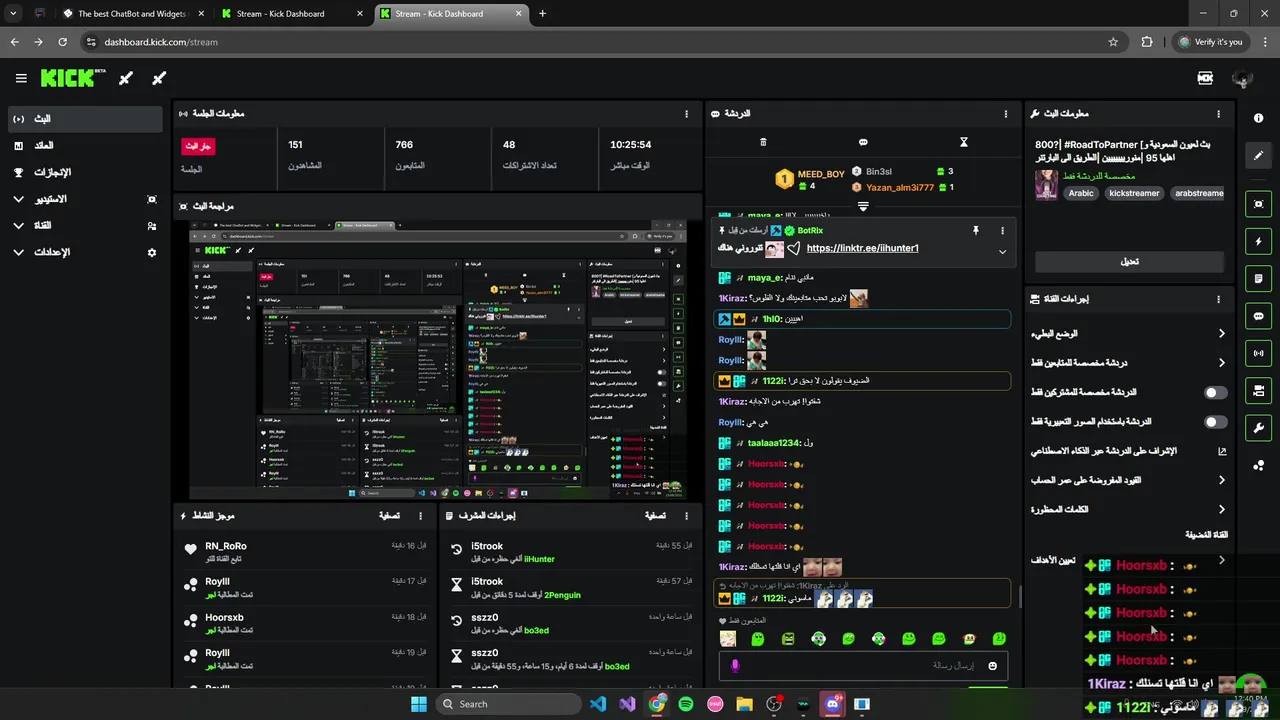The image size is (1280, 720).
Task: Click 2Penguin name in moderator actions
Action: click(562, 595)
